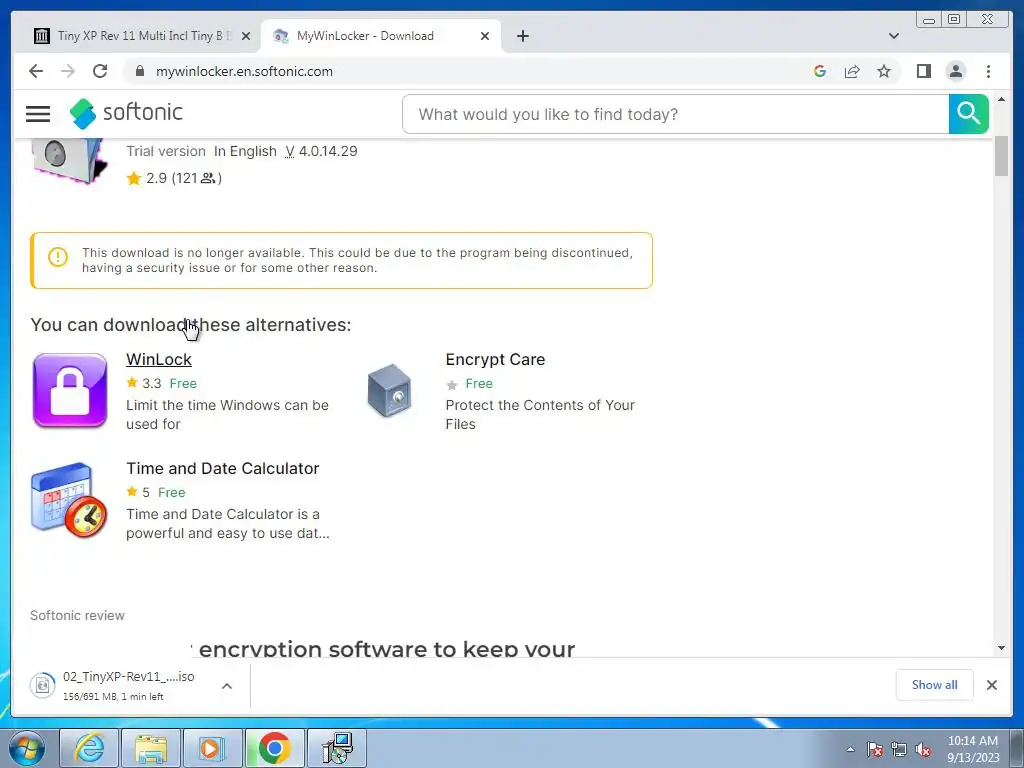Open the Windows Start menu
Viewport: 1024px width, 768px height.
point(26,748)
